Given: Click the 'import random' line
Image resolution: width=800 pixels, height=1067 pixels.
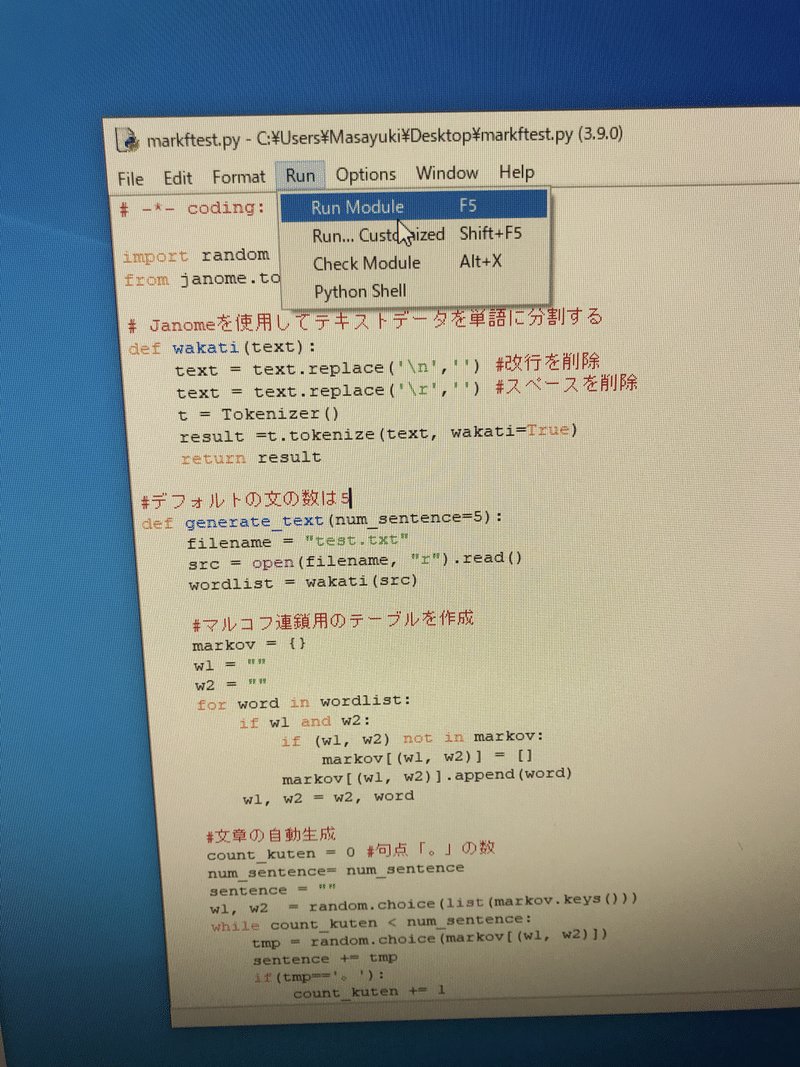Looking at the screenshot, I should pos(196,256).
